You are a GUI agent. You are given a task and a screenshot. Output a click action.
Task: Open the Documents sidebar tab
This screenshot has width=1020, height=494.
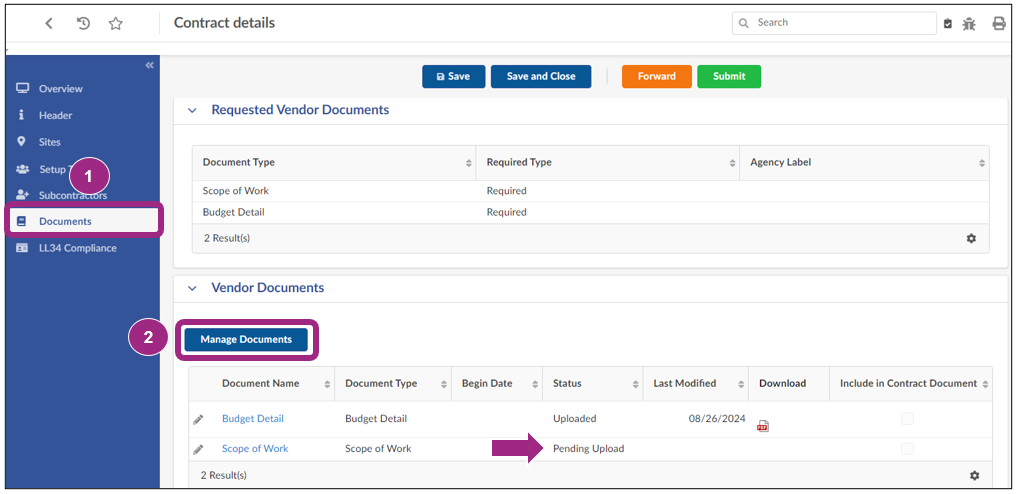(65, 221)
